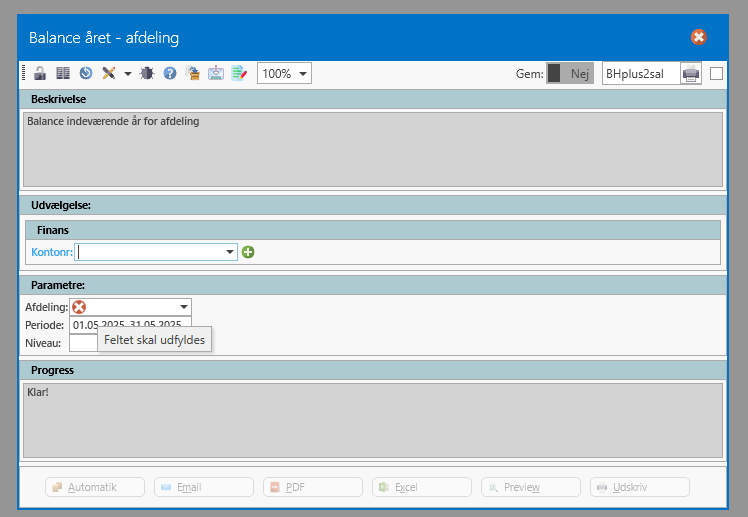Image resolution: width=748 pixels, height=517 pixels.
Task: Click the bug debug icon
Action: click(x=147, y=73)
